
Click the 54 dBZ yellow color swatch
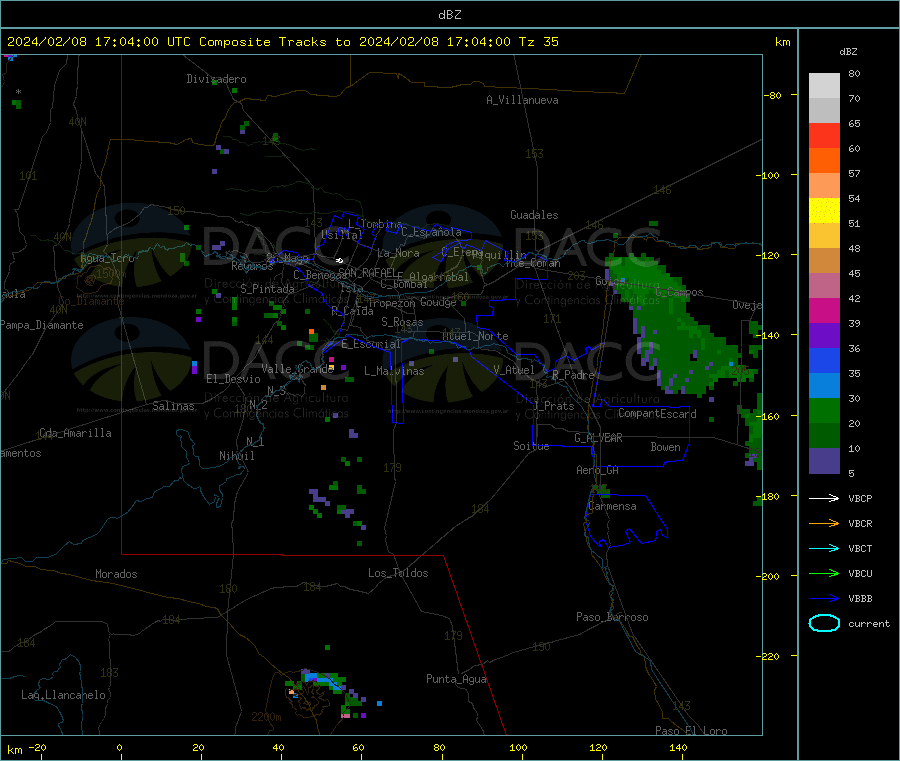824,211
